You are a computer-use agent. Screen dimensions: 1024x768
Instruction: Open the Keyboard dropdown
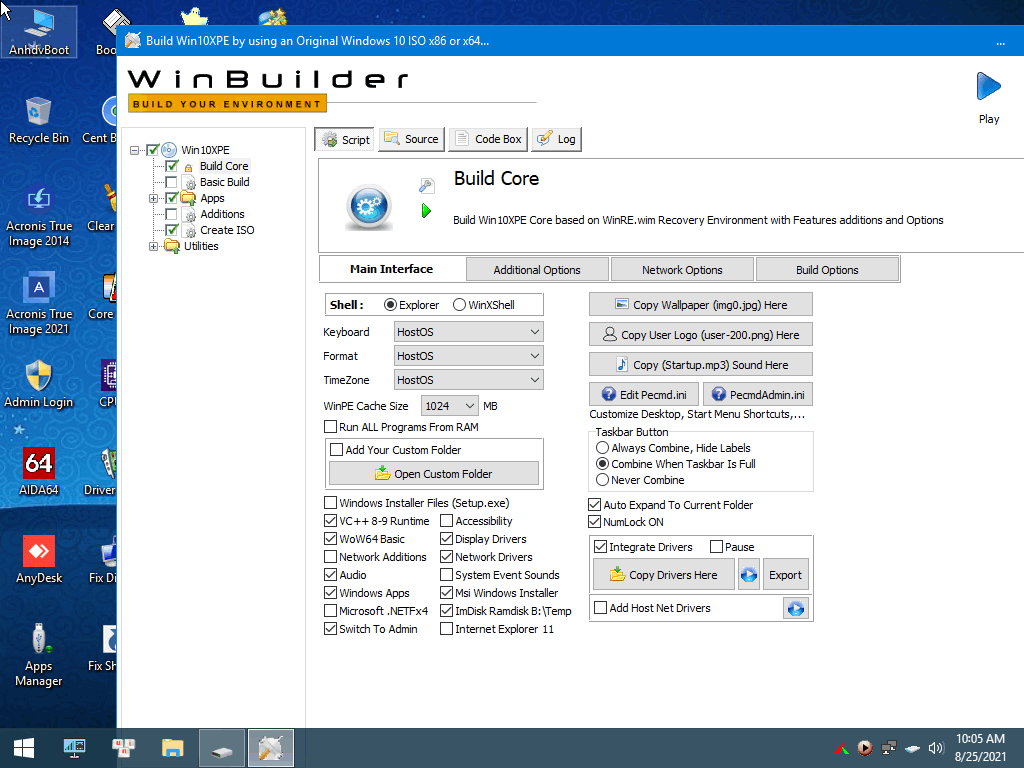469,332
